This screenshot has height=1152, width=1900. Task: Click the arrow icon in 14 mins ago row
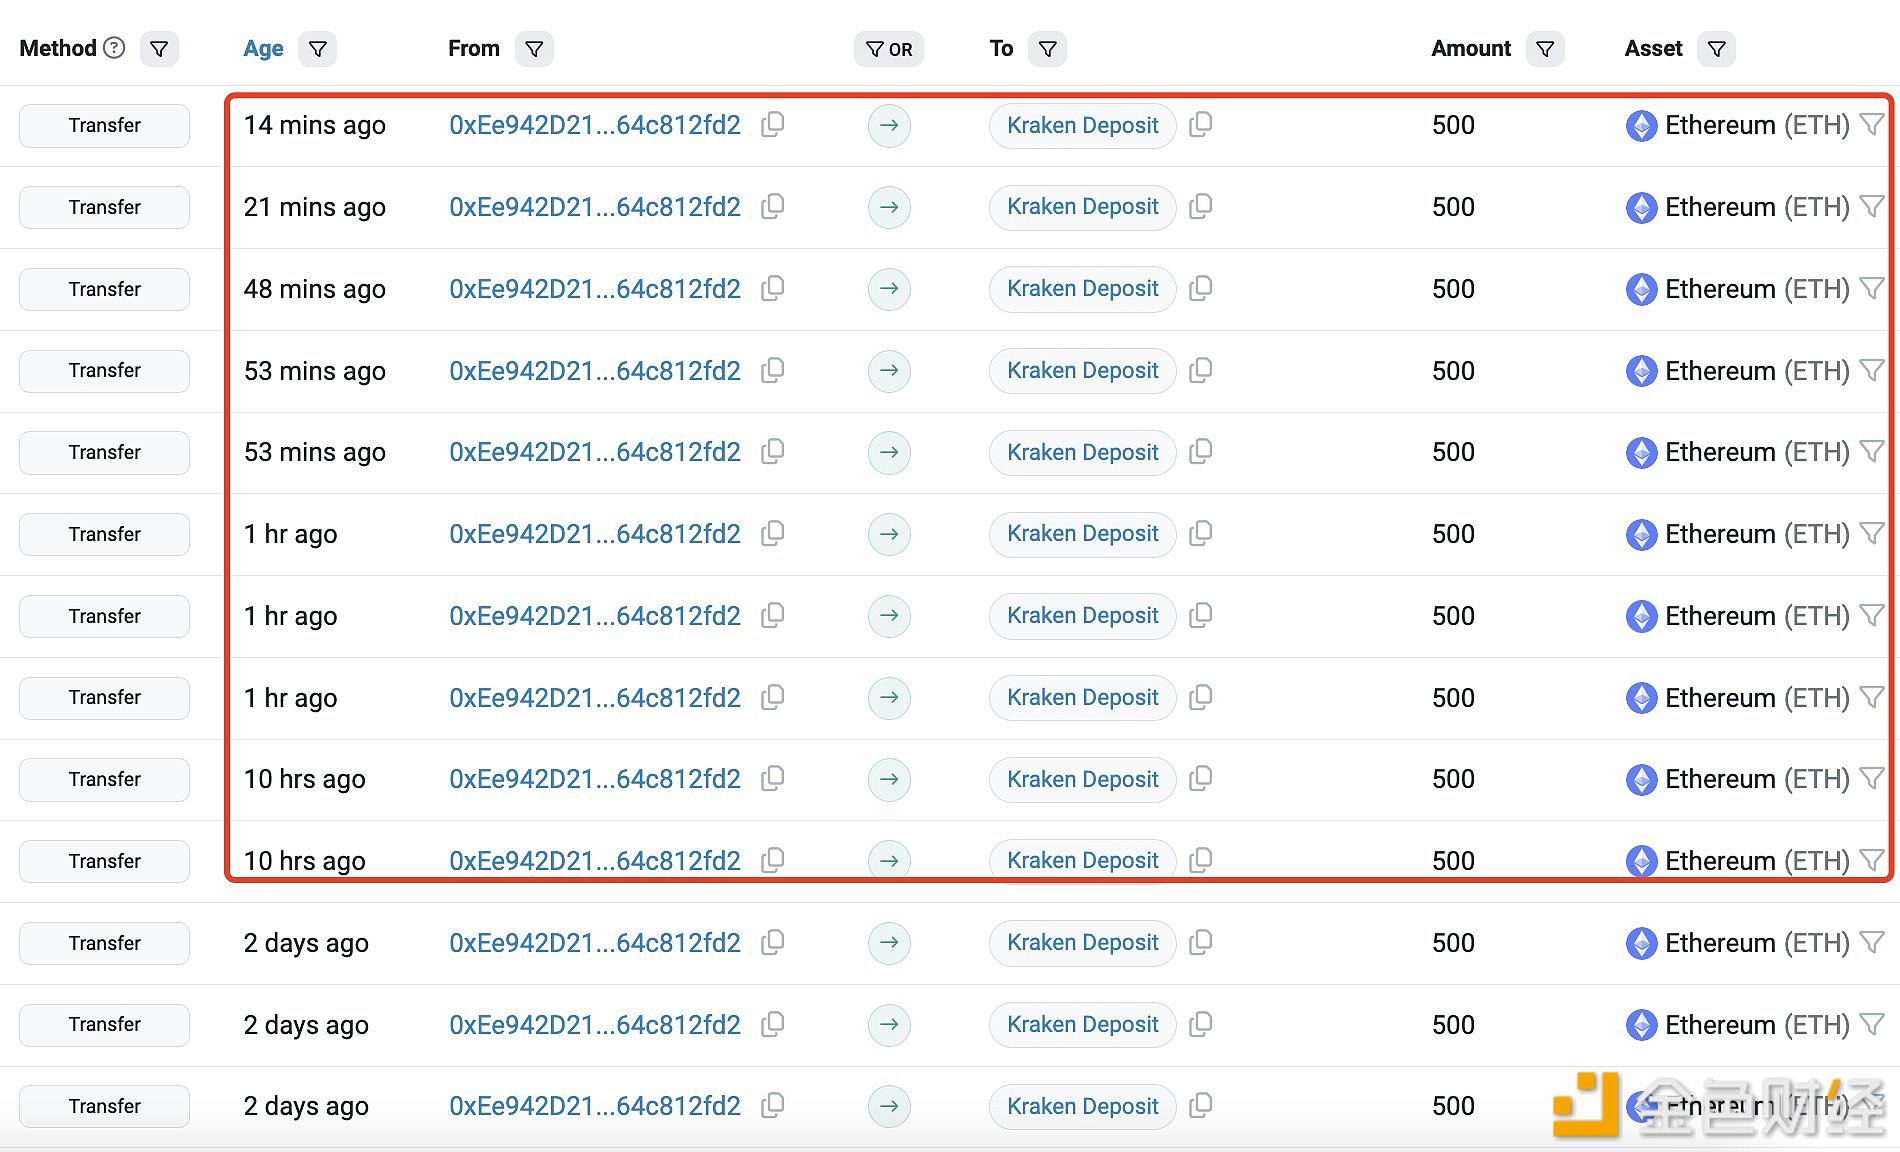889,126
